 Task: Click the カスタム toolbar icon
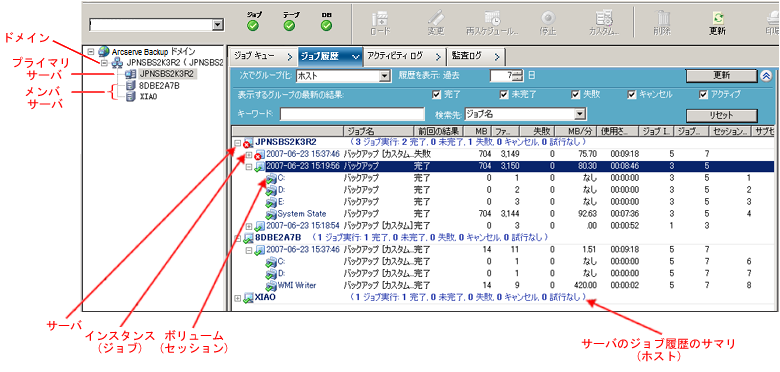click(x=604, y=18)
